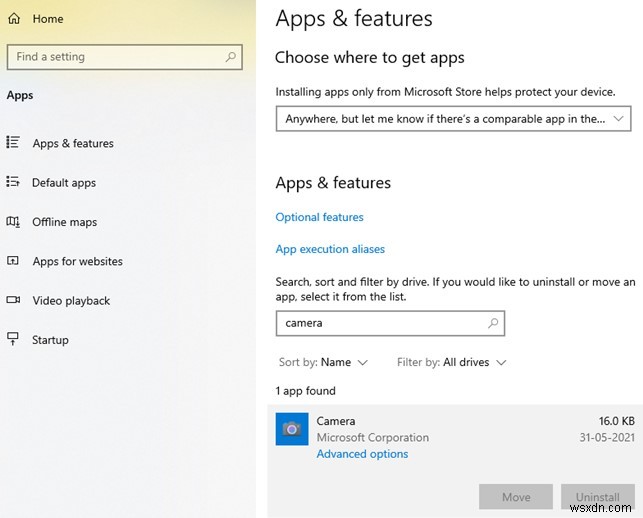This screenshot has height=518, width=643.
Task: Click the Home house icon
Action: click(x=14, y=18)
